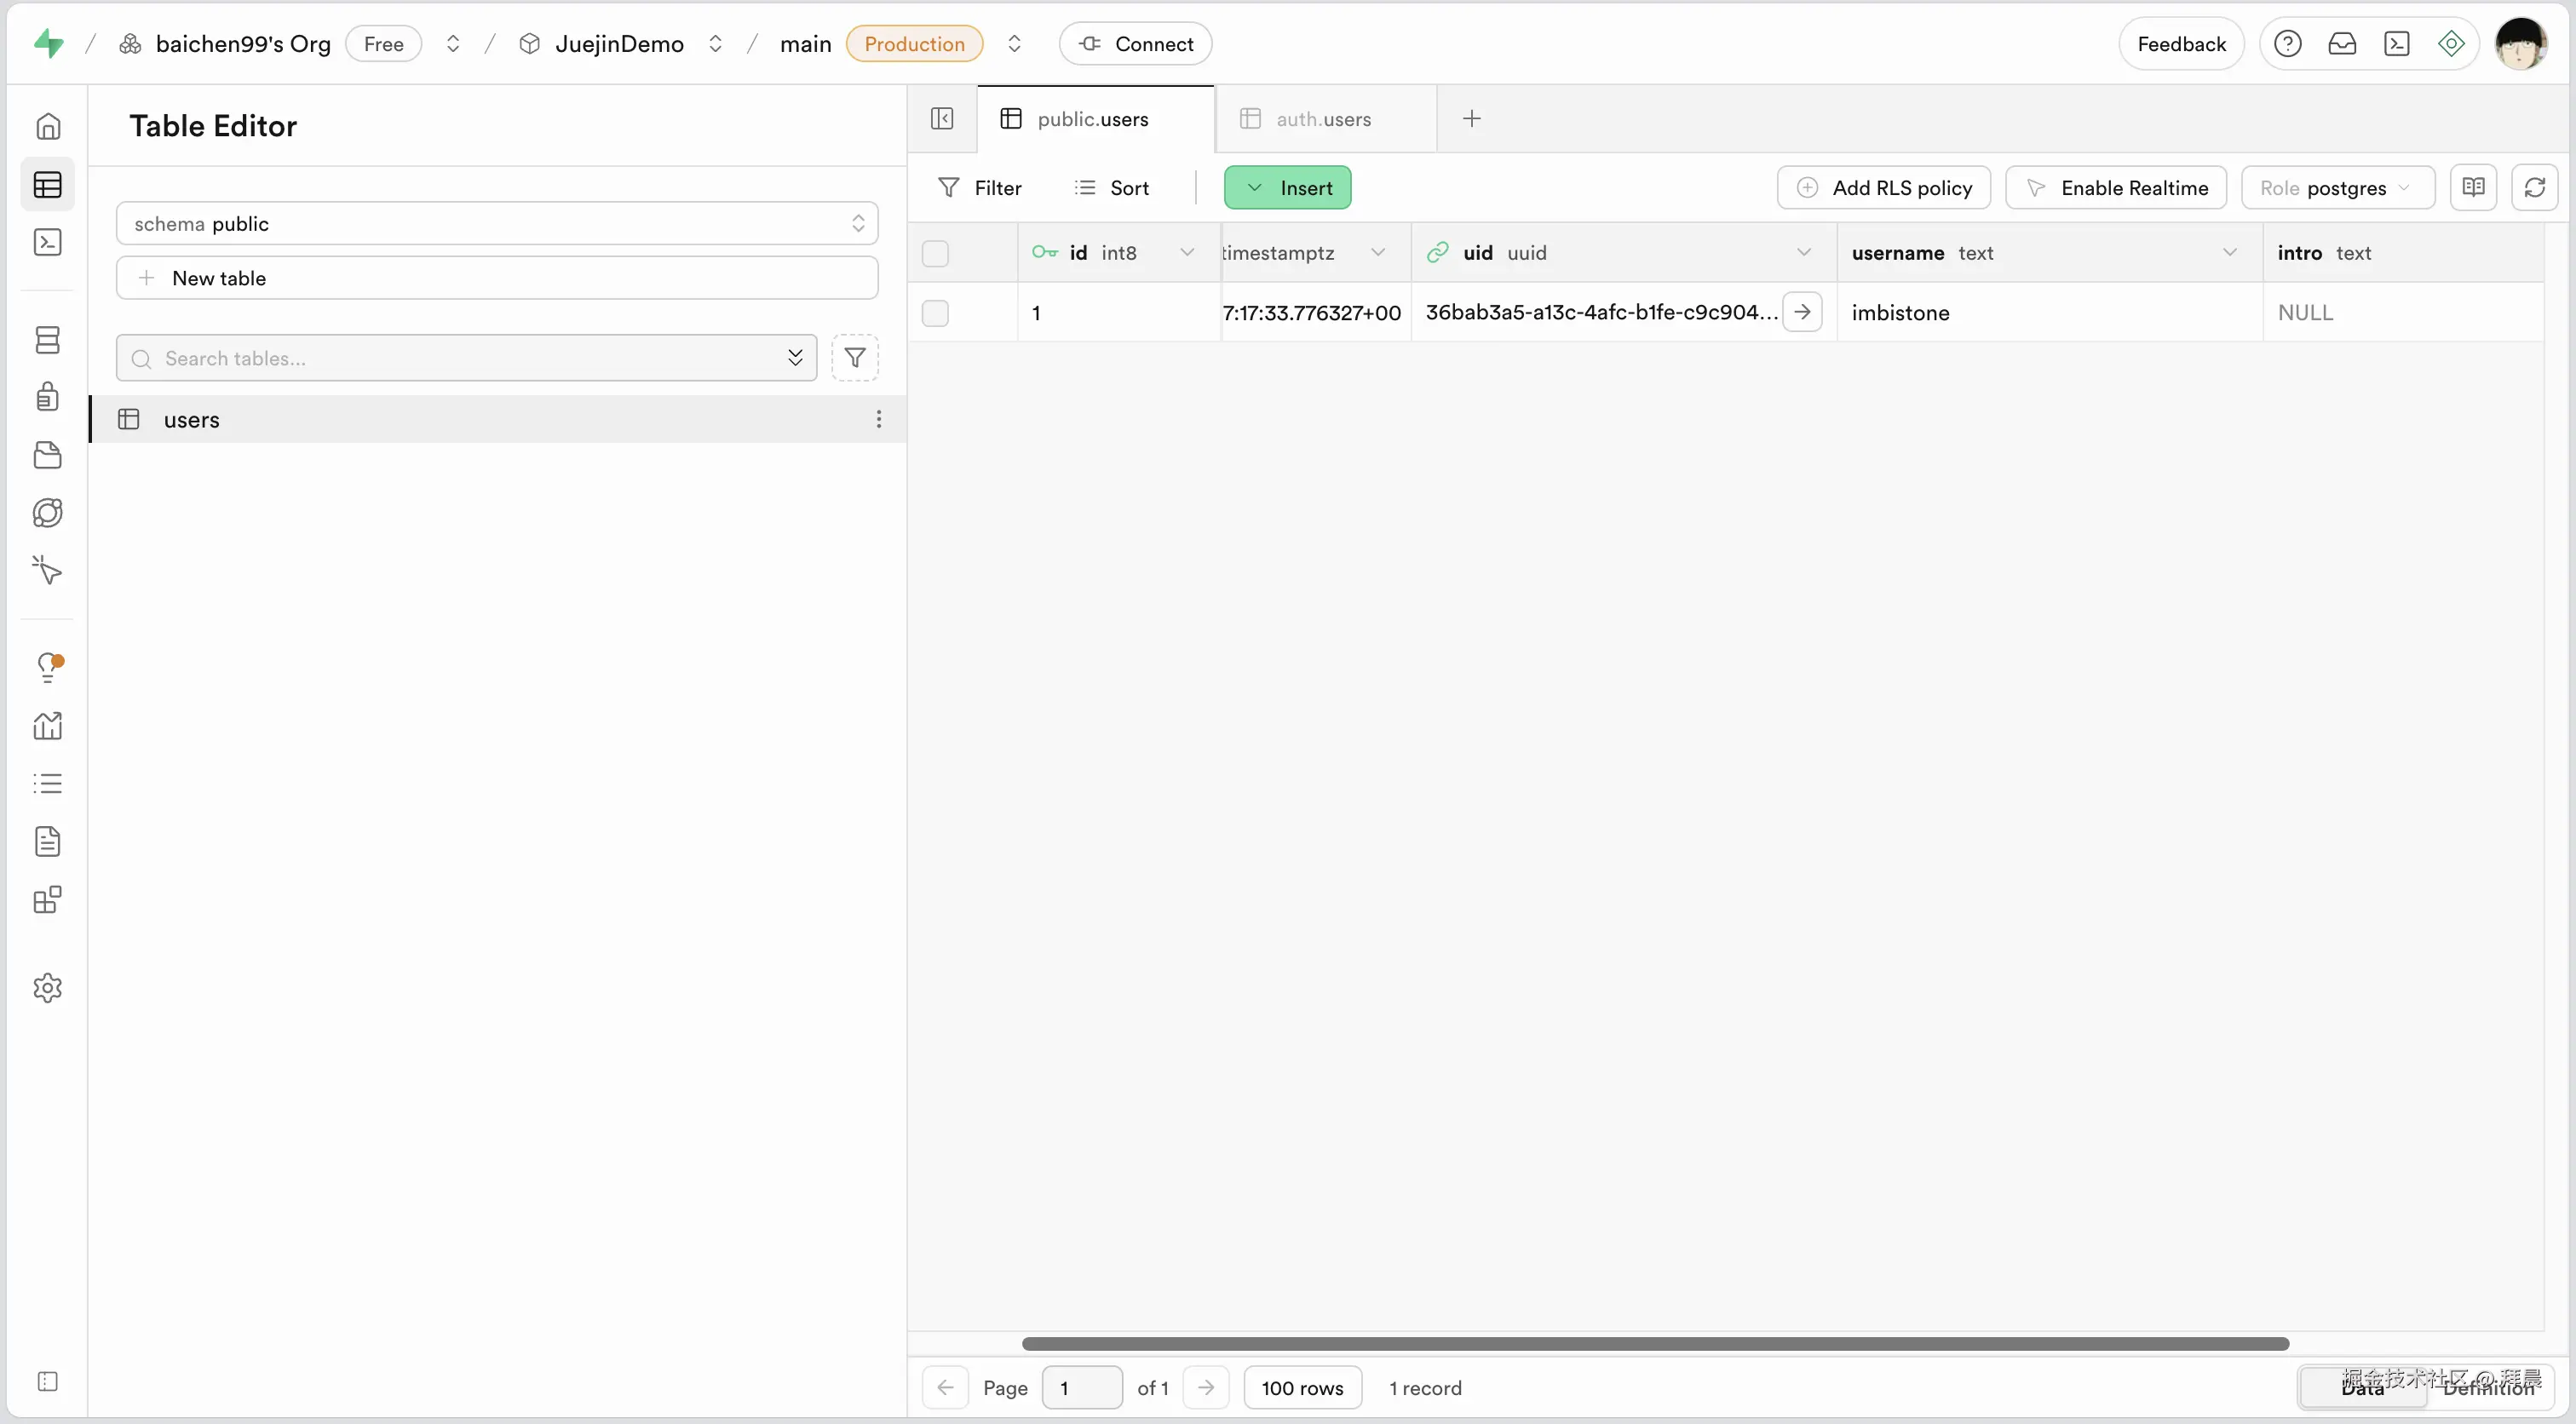The width and height of the screenshot is (2576, 1424).
Task: Click the Add RLS policy button
Action: point(1883,188)
